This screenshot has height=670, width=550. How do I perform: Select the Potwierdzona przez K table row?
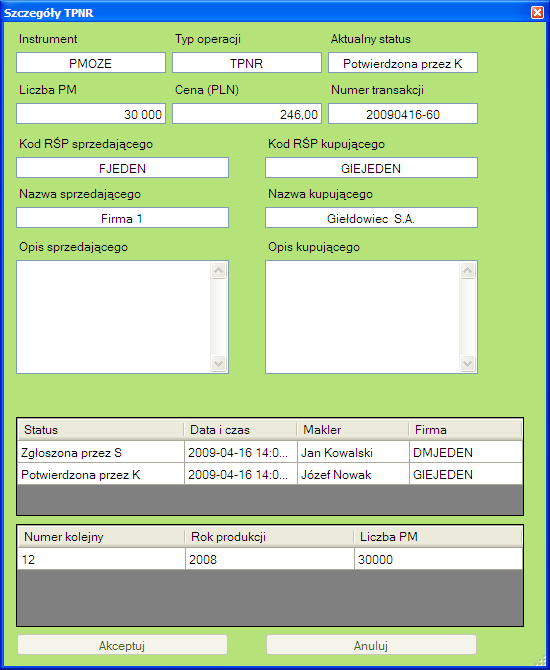coord(270,474)
